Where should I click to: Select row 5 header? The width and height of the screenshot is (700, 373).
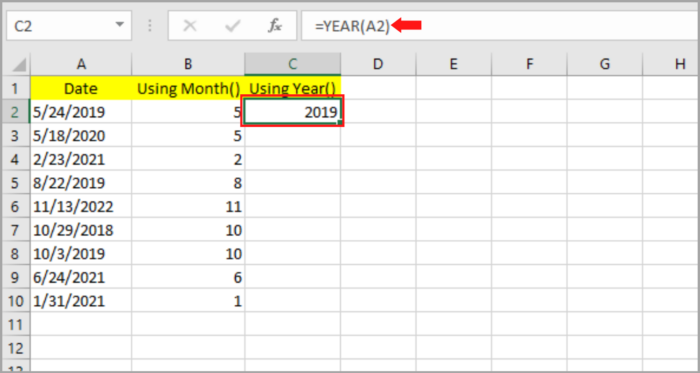click(x=15, y=182)
